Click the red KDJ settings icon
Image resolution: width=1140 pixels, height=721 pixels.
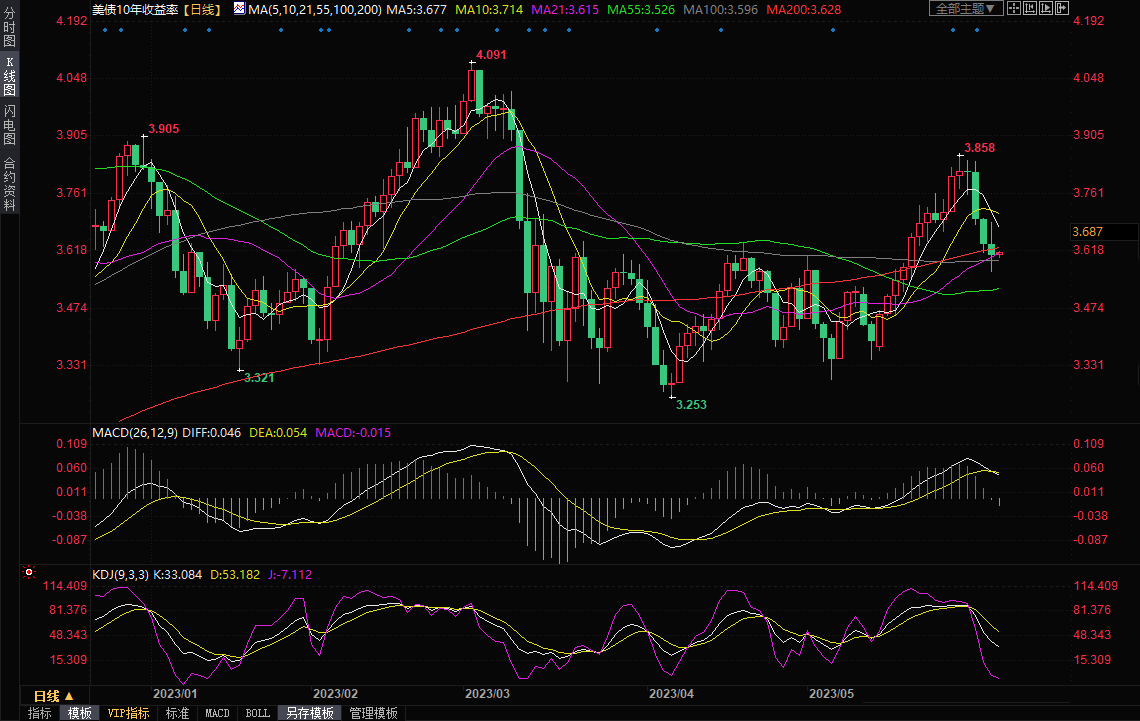29,573
